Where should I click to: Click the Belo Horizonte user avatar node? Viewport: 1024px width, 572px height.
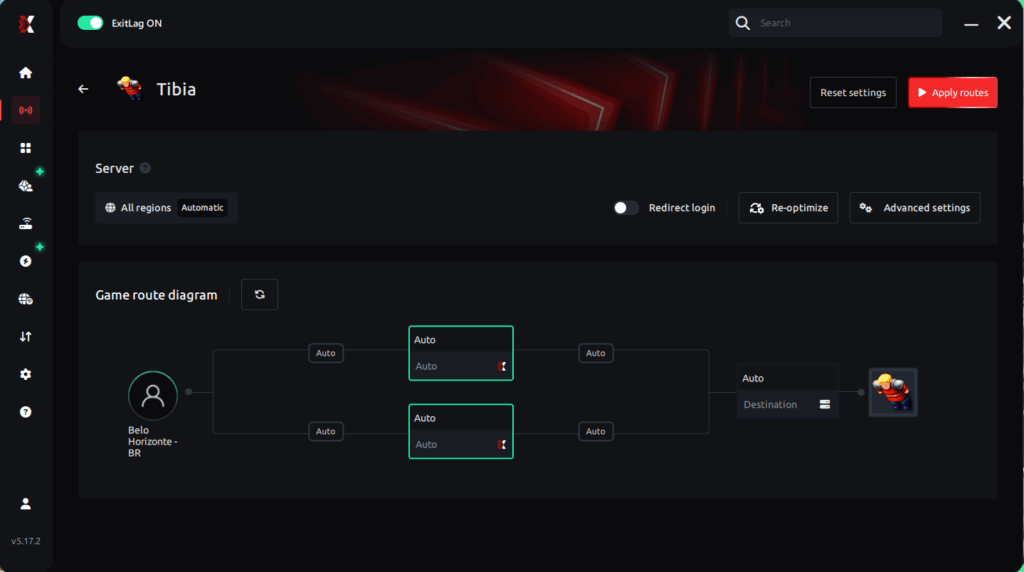point(153,395)
